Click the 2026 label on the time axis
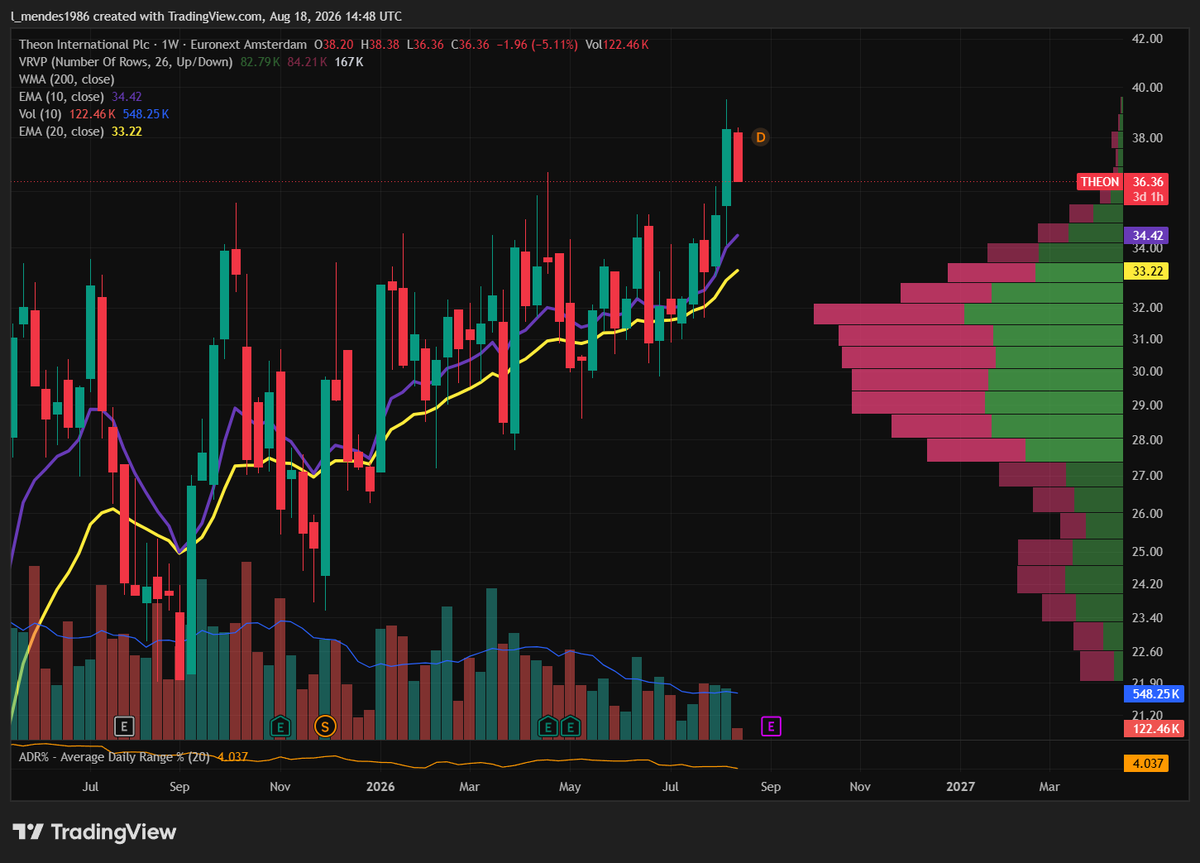The image size is (1200, 863). (x=380, y=787)
